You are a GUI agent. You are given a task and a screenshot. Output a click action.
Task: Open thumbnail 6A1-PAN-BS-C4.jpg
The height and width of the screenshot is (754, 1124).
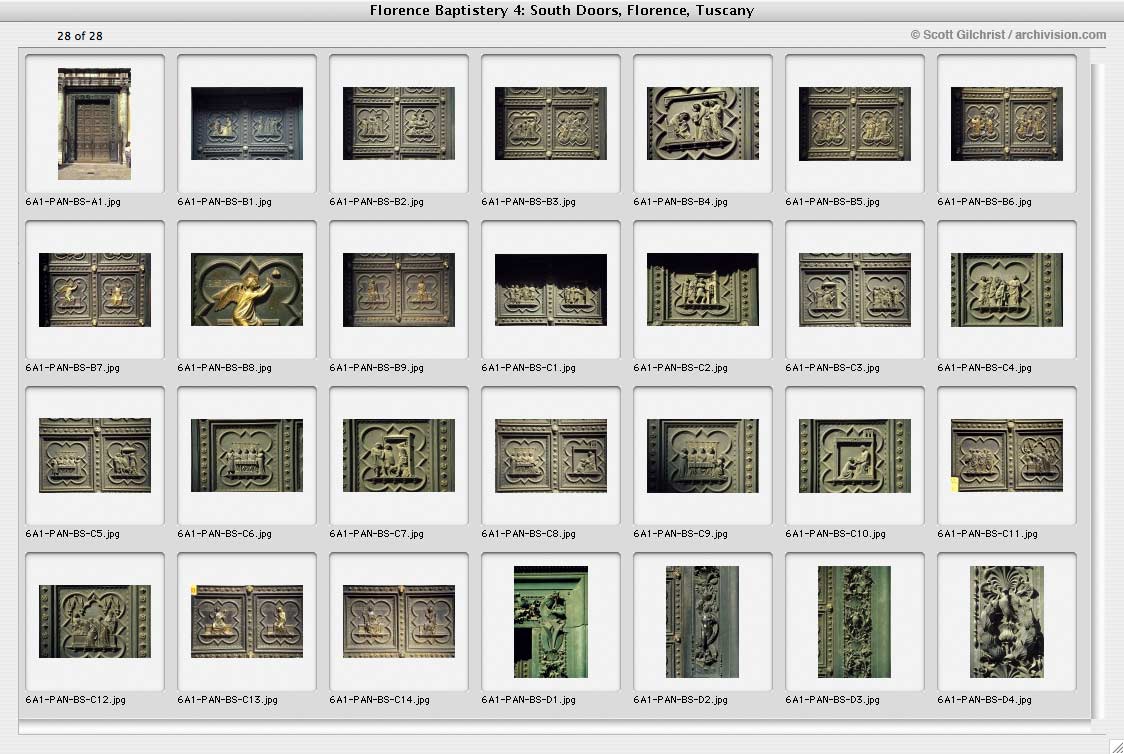(1006, 290)
